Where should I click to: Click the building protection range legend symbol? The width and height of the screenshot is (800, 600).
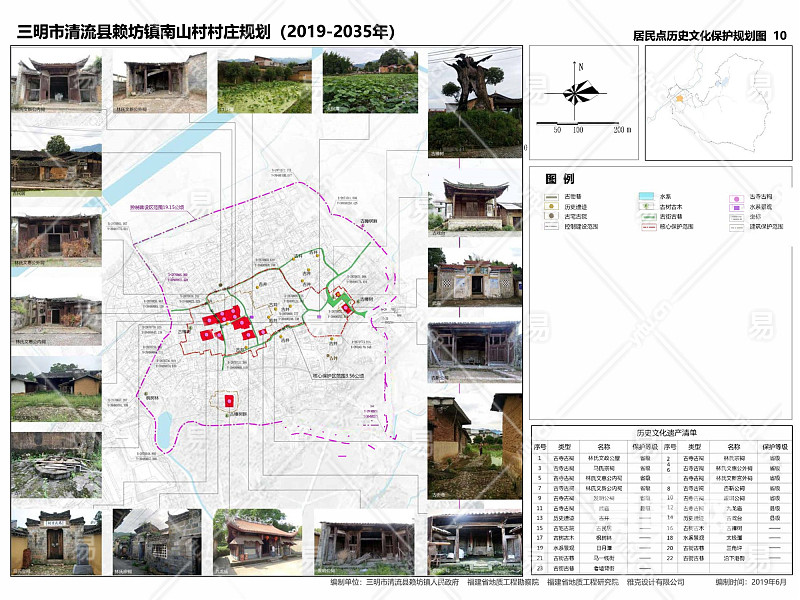click(736, 227)
